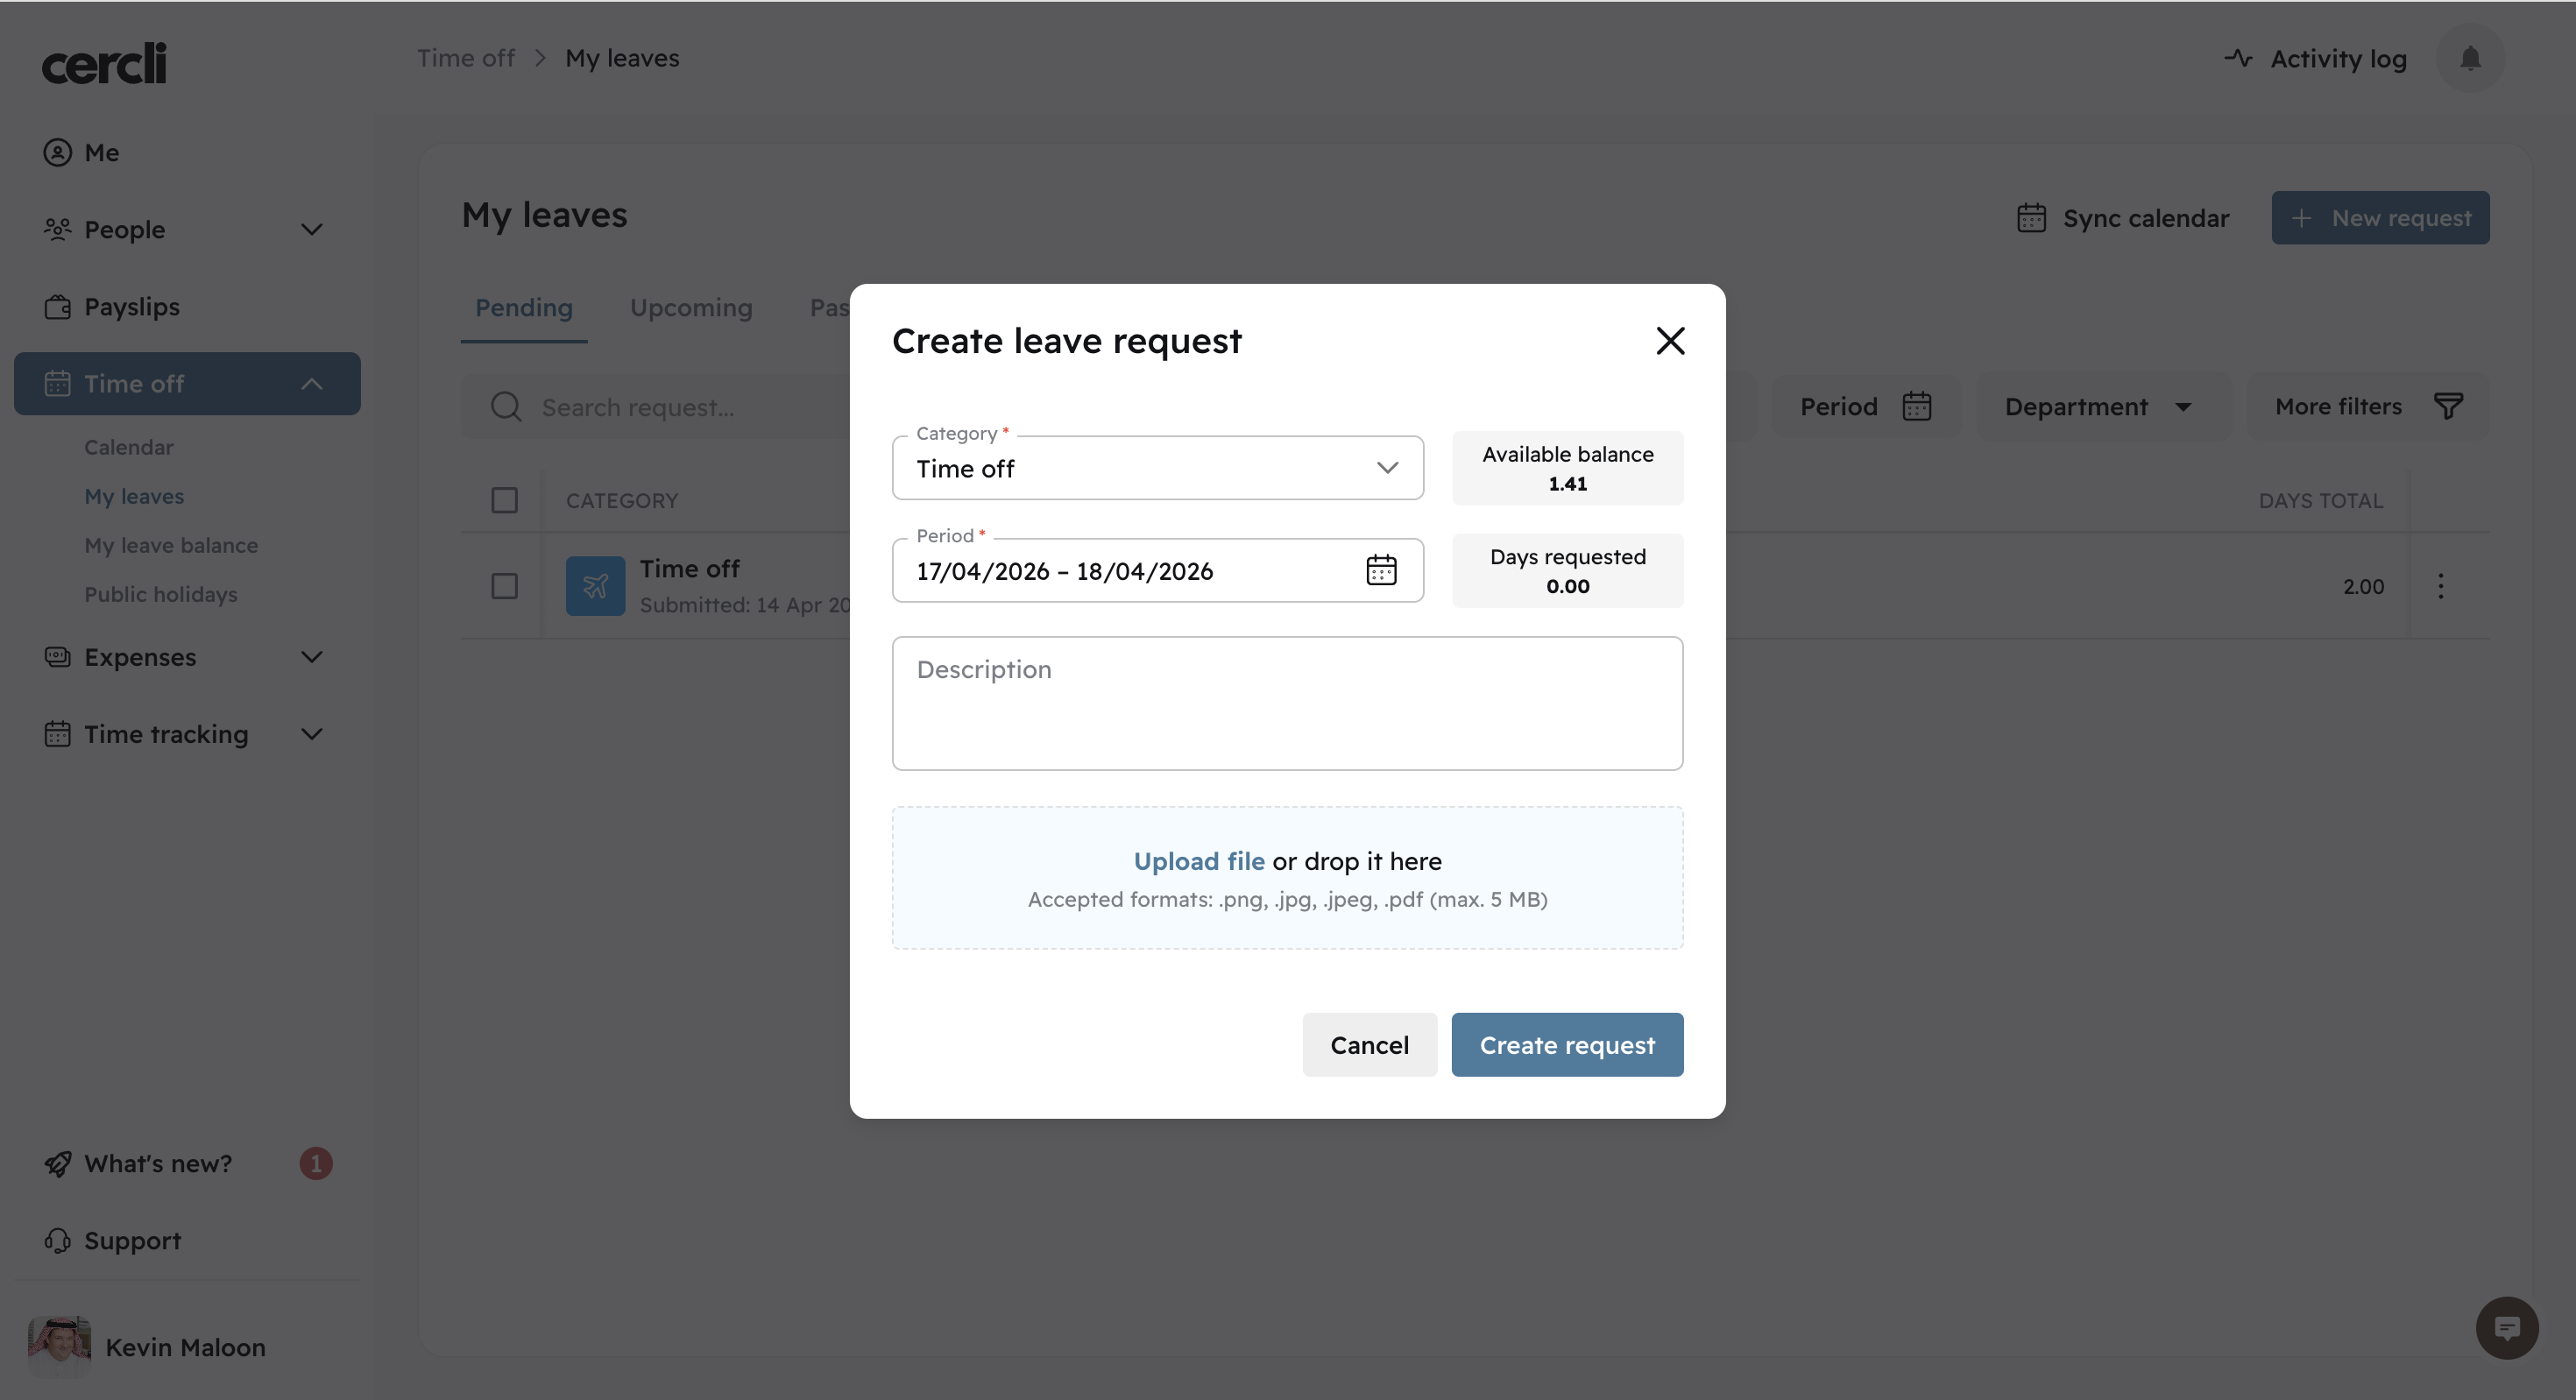Click the Upload file link
Image resolution: width=2576 pixels, height=1400 pixels.
[1198, 861]
